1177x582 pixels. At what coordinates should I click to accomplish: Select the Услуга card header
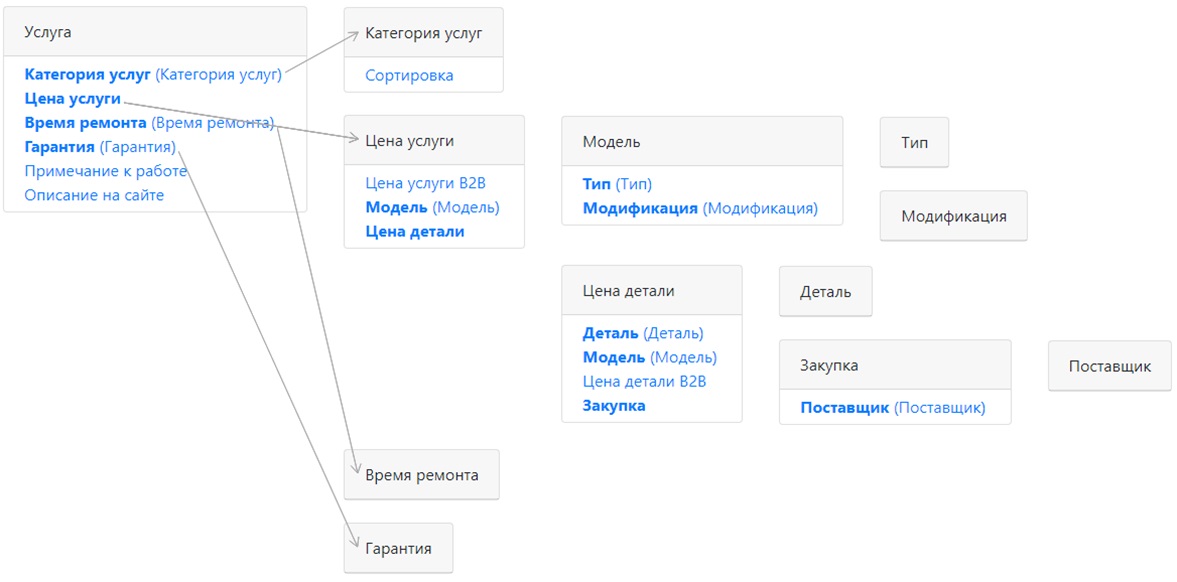(155, 32)
